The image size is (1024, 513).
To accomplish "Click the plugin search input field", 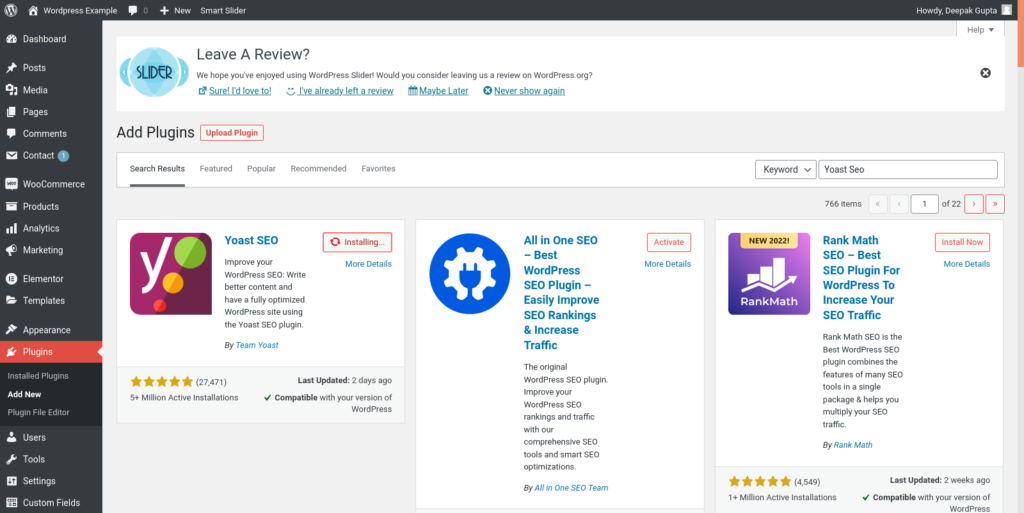I will [907, 170].
